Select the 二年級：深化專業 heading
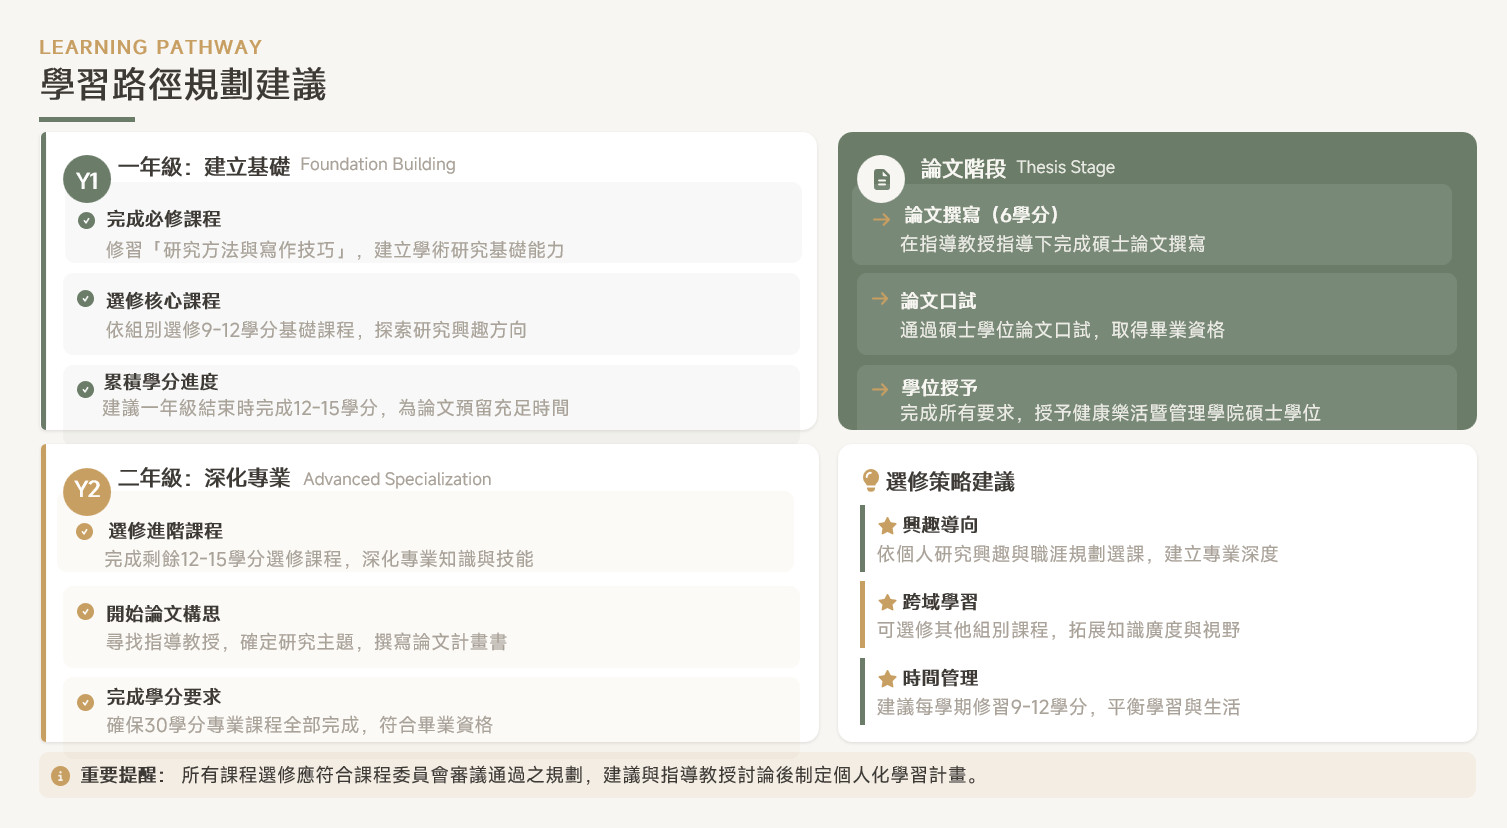Image resolution: width=1507 pixels, height=828 pixels. coord(204,478)
